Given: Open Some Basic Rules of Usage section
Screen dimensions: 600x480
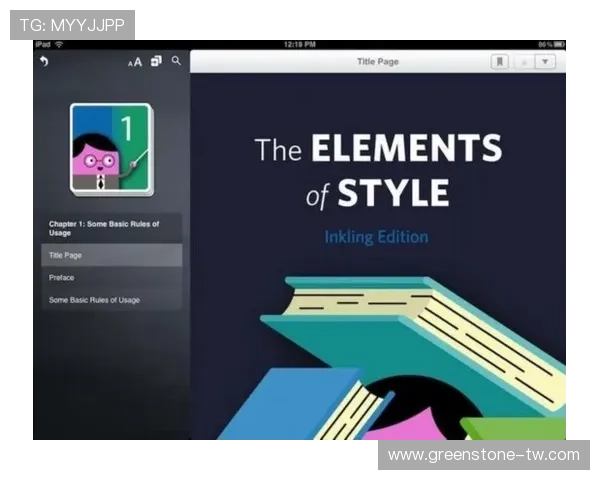Looking at the screenshot, I should click(x=111, y=300).
